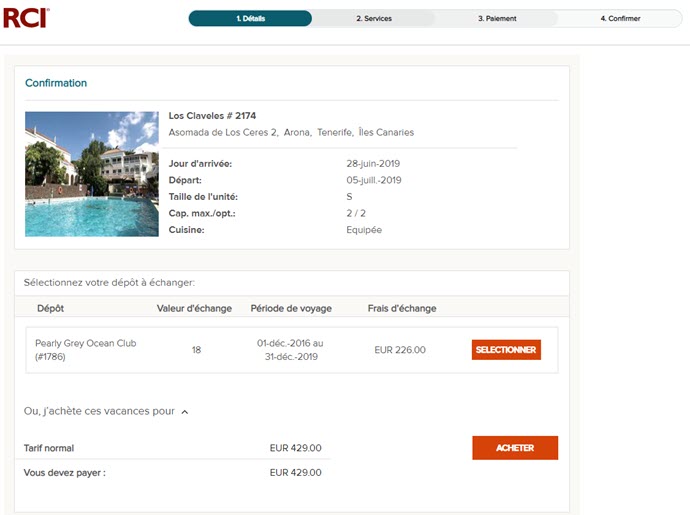
Task: Click the Tarif normal label
Action: [49, 448]
